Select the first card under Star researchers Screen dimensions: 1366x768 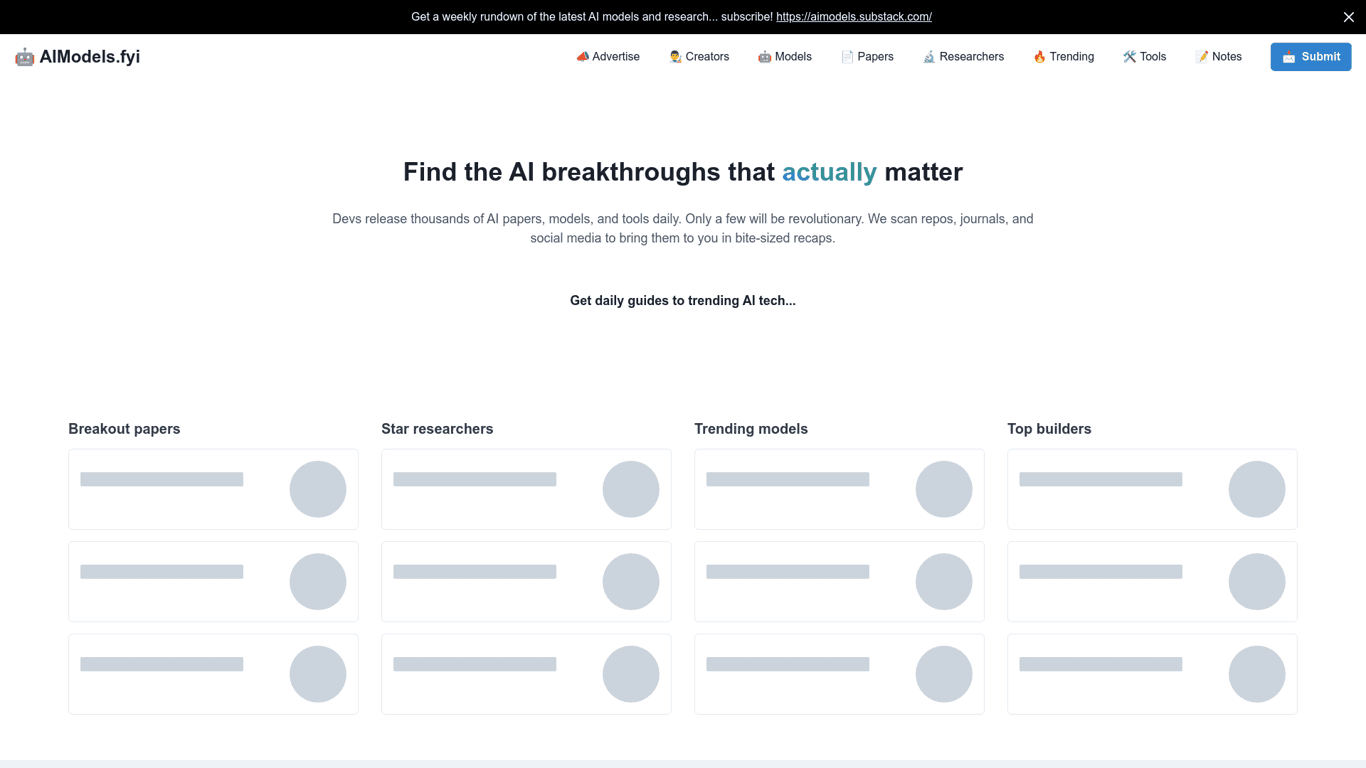click(x=526, y=489)
